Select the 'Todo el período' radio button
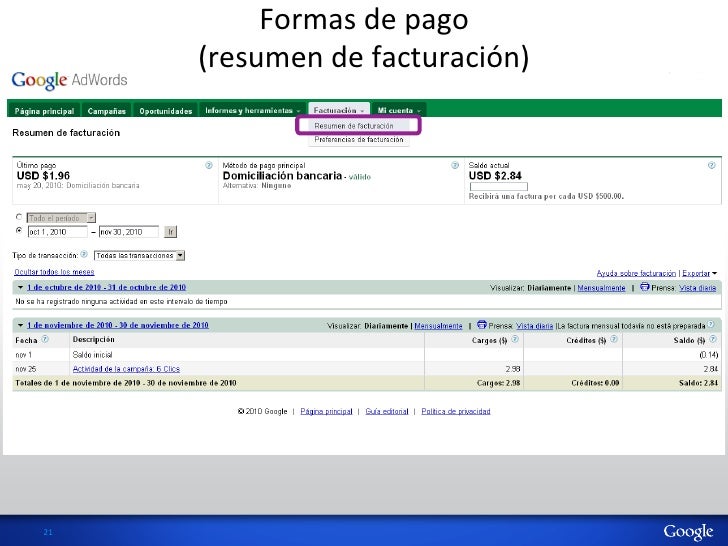728x546 pixels. coord(19,217)
